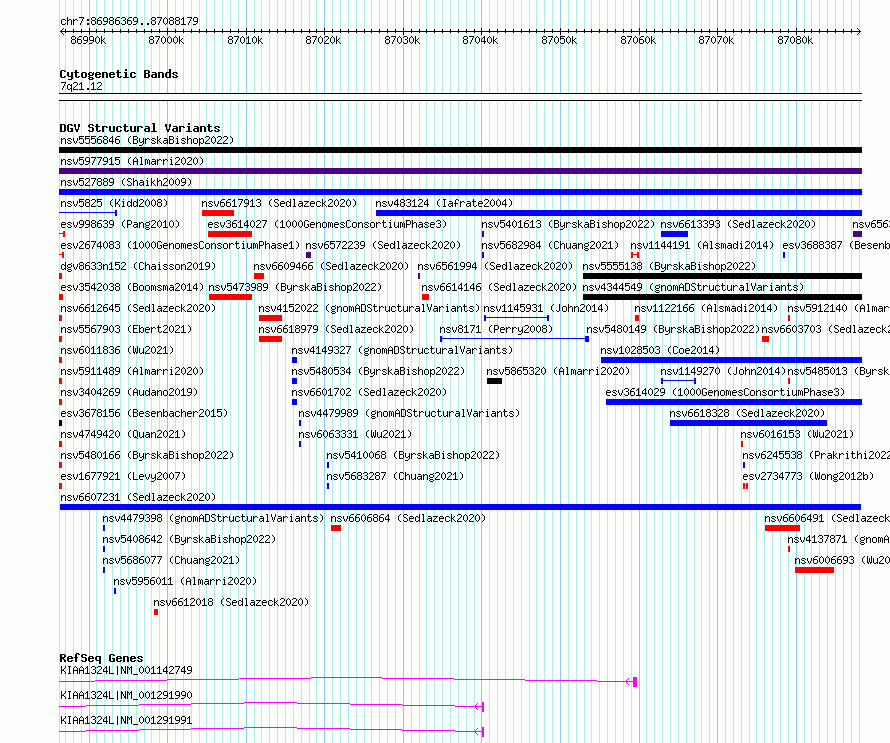Open nsv4479989 (gnomADStructuralVariants) label
The image size is (890, 743).
409,413
